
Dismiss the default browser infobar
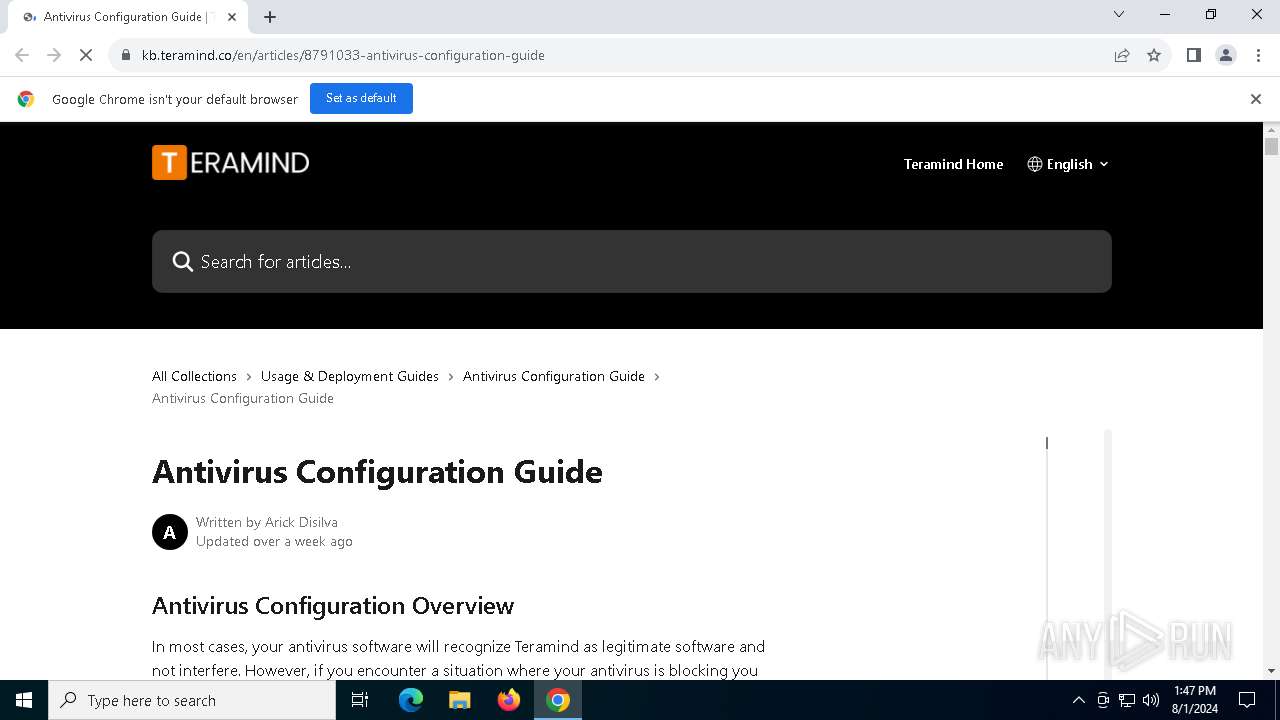coord(1256,99)
